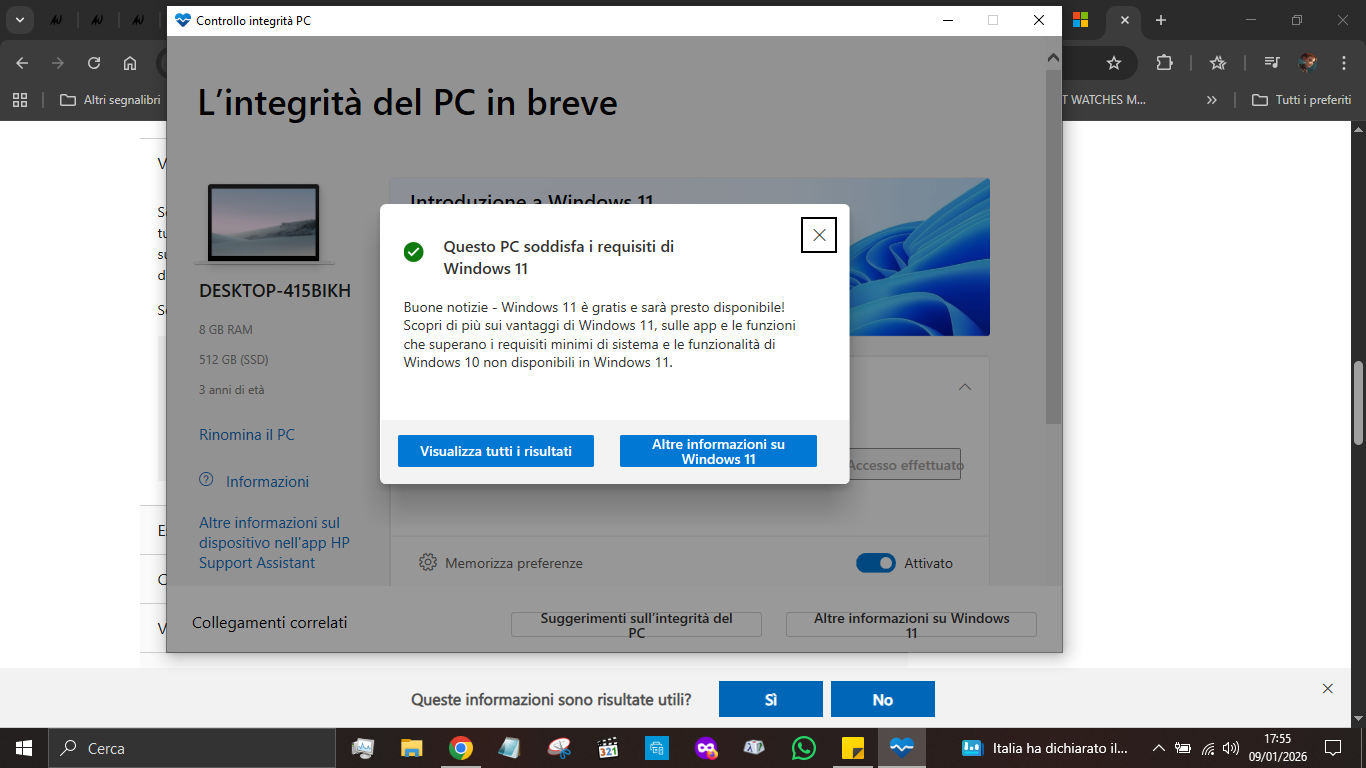The width and height of the screenshot is (1366, 768).
Task: Bookmark this page with star icon
Action: (x=1114, y=63)
